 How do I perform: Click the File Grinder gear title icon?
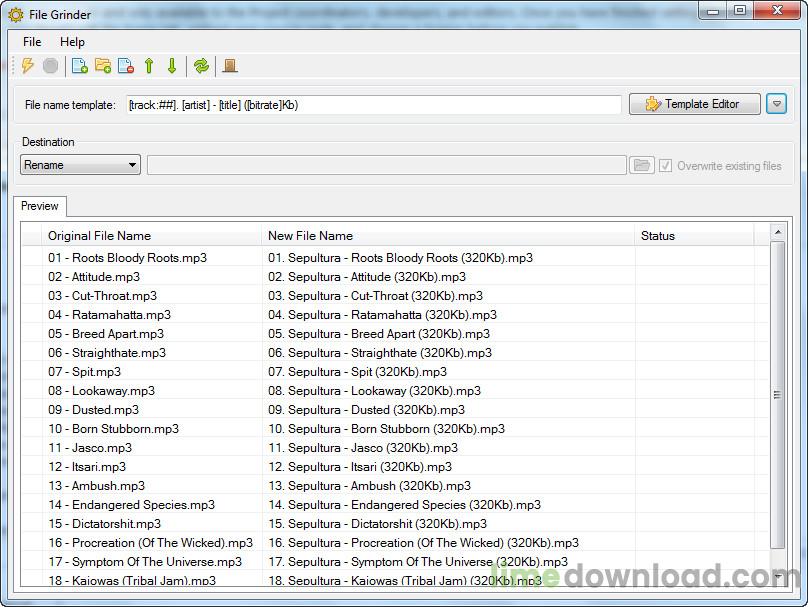point(16,15)
